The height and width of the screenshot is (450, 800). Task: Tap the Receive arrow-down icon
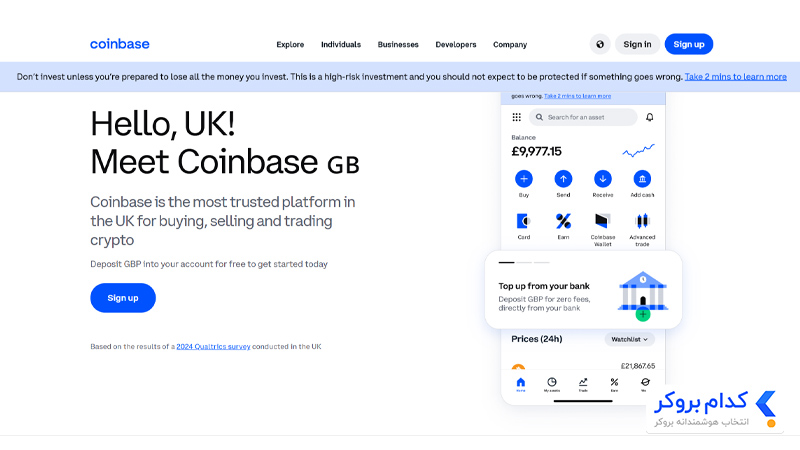tap(603, 179)
